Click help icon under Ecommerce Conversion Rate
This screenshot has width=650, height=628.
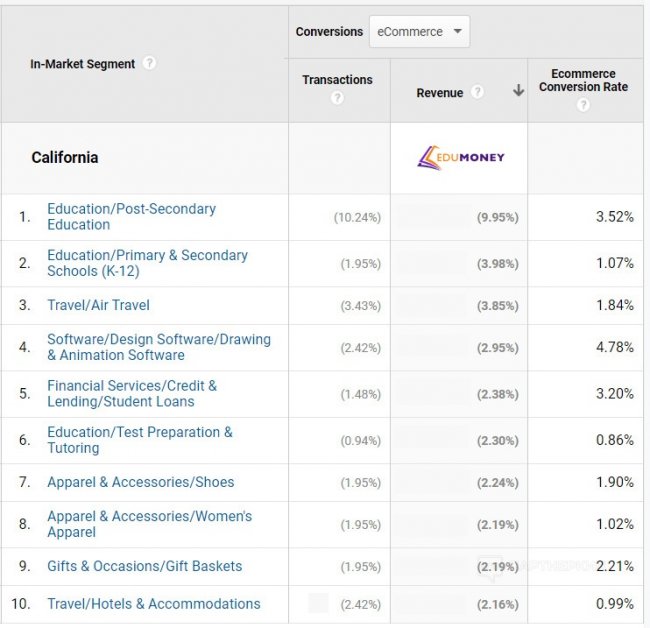pos(583,104)
